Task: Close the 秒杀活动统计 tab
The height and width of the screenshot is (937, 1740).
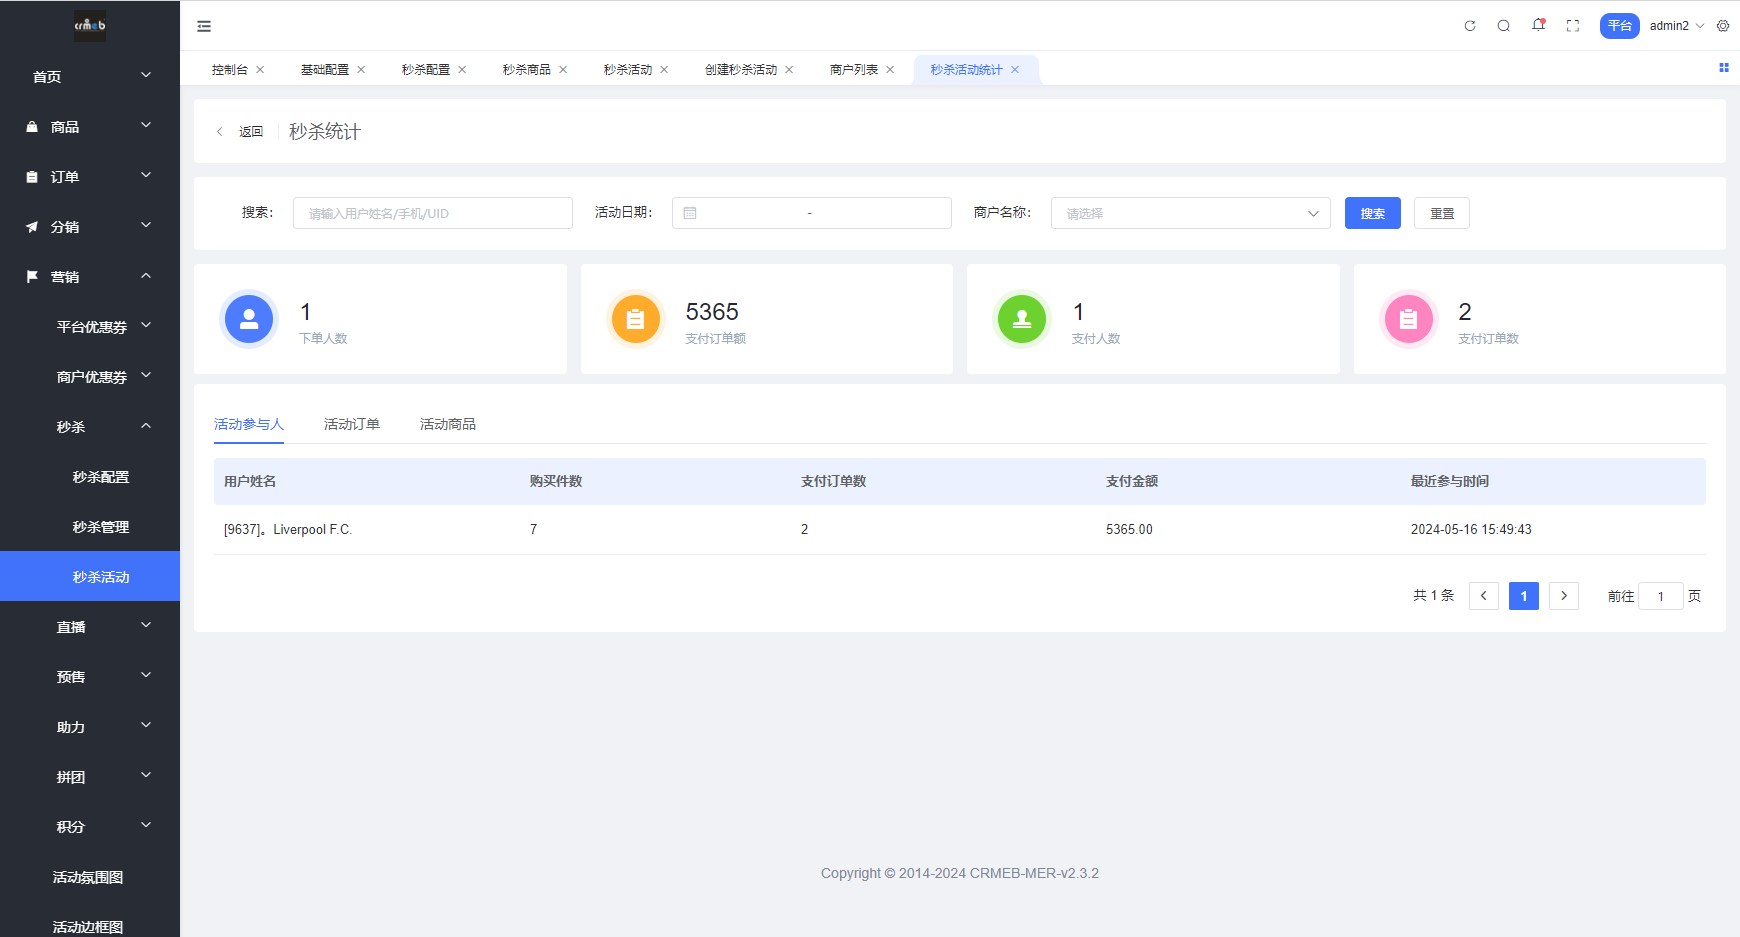Action: [x=1015, y=70]
